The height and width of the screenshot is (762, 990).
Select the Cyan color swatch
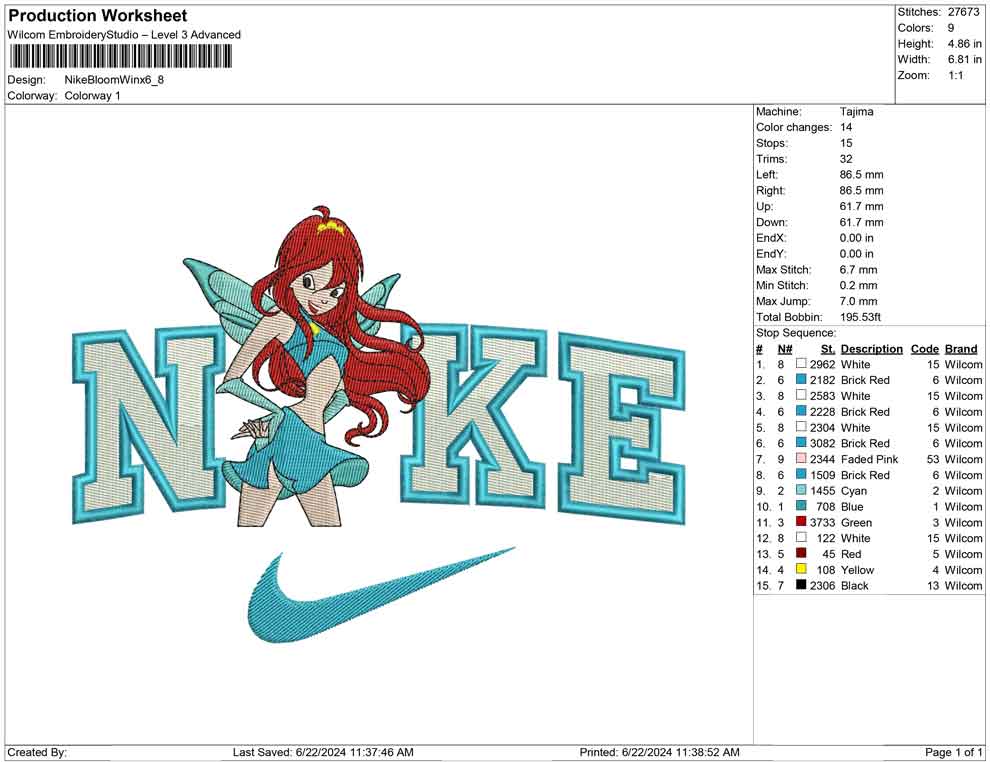click(801, 490)
